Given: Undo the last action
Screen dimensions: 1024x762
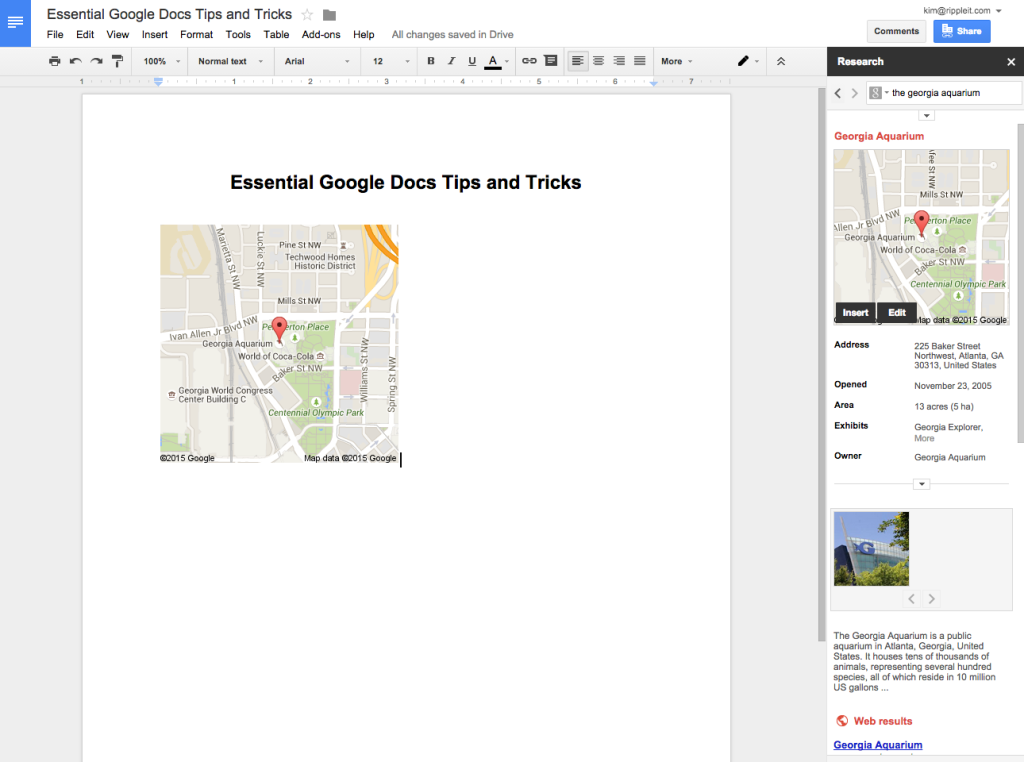Looking at the screenshot, I should pos(75,61).
